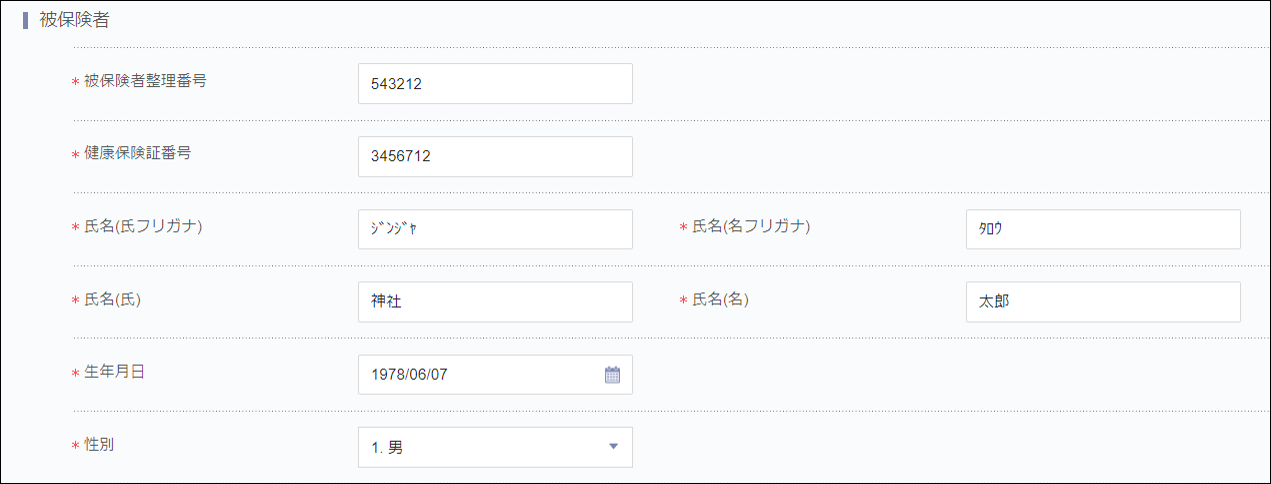Click the selected value 1. 男
Screen dimensions: 1271x484
[387, 448]
